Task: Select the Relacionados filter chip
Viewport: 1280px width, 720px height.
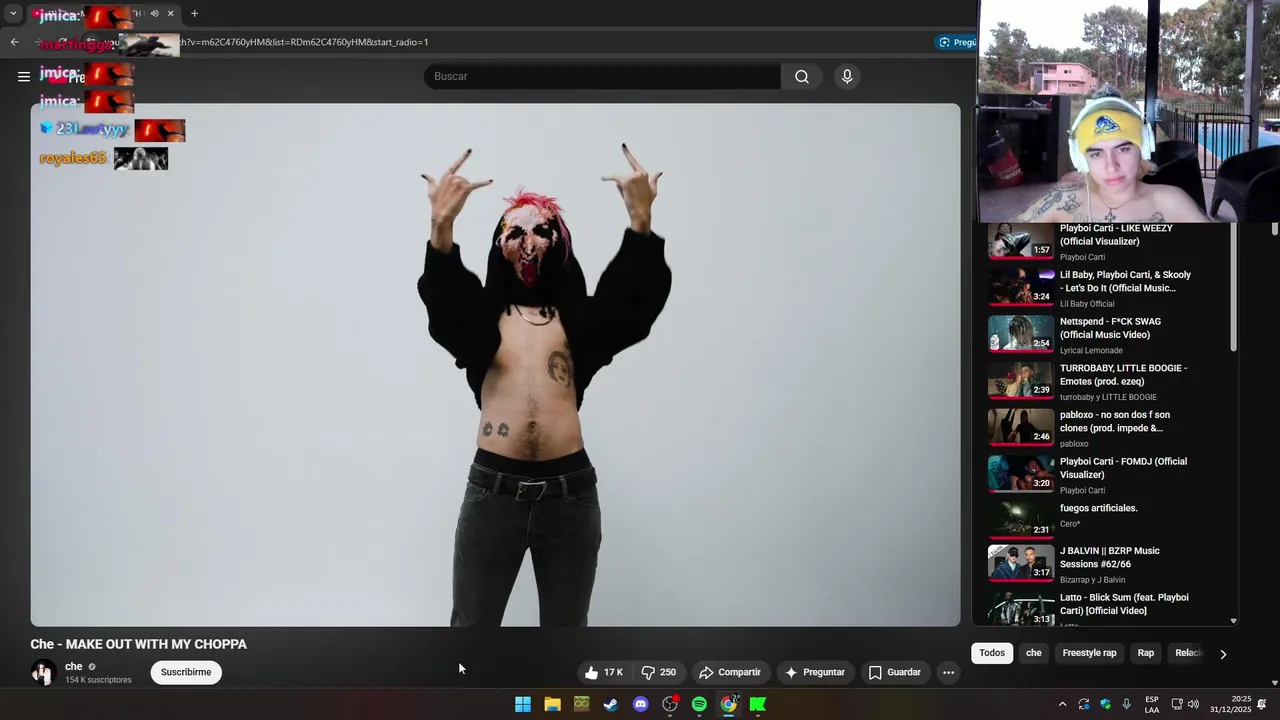Action: tap(1188, 653)
